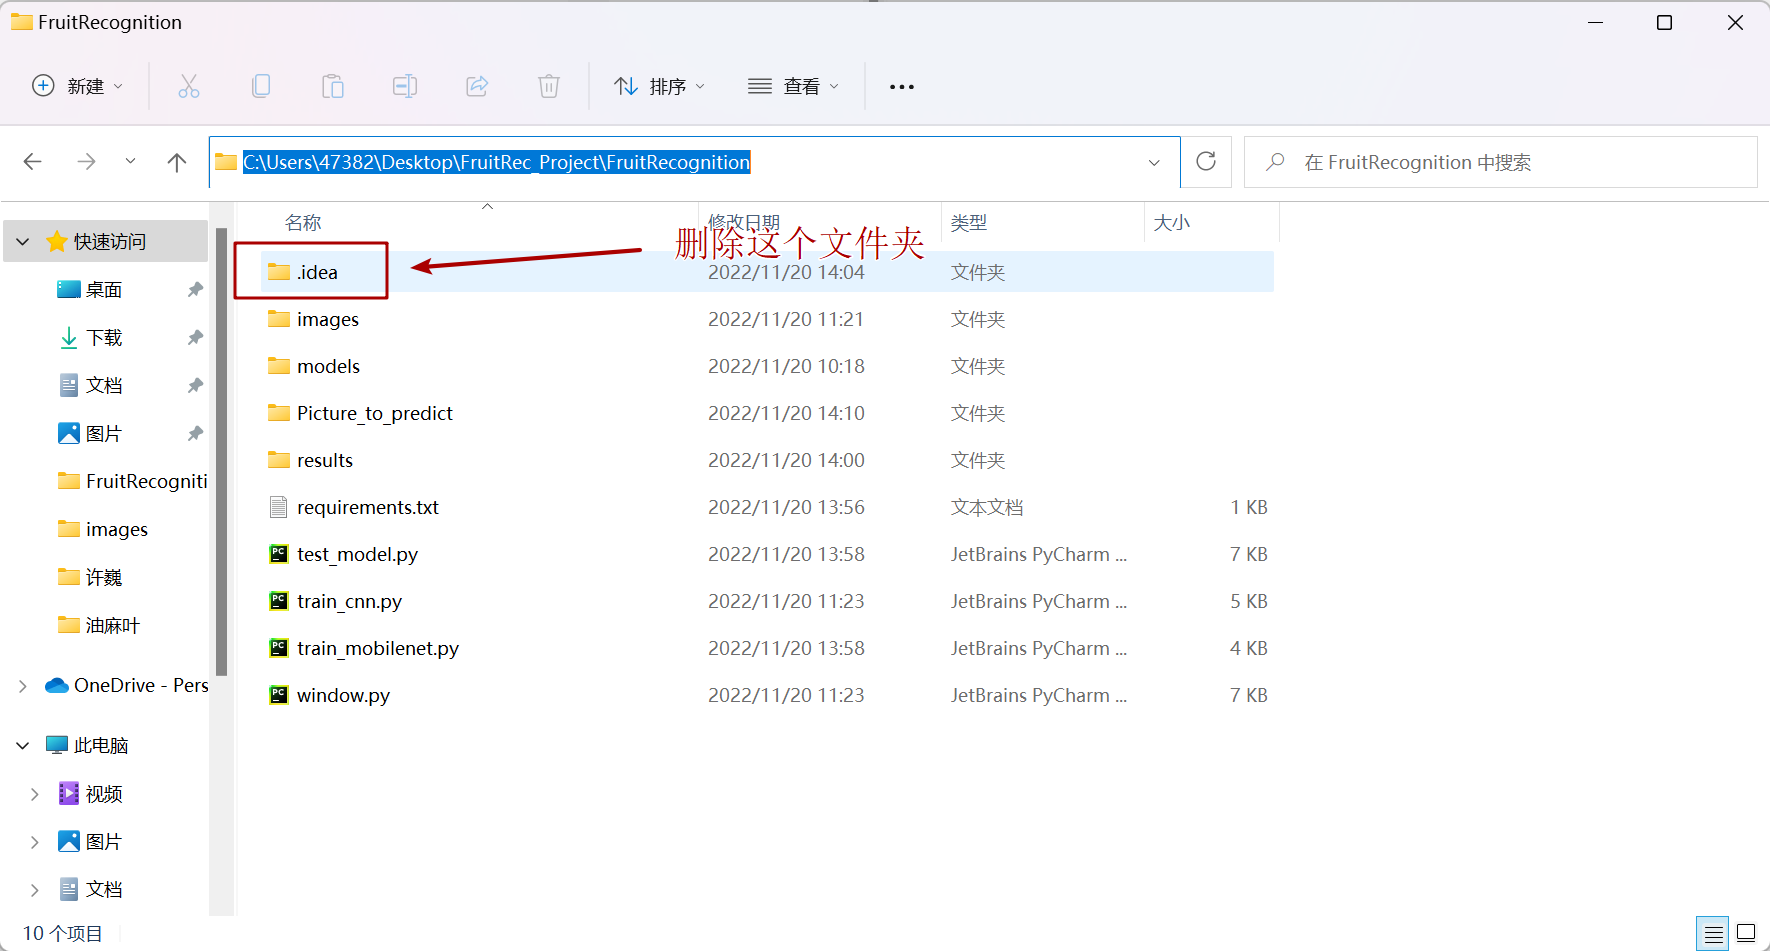Image resolution: width=1770 pixels, height=951 pixels.
Task: Click the search magnifier icon
Action: [x=1275, y=162]
